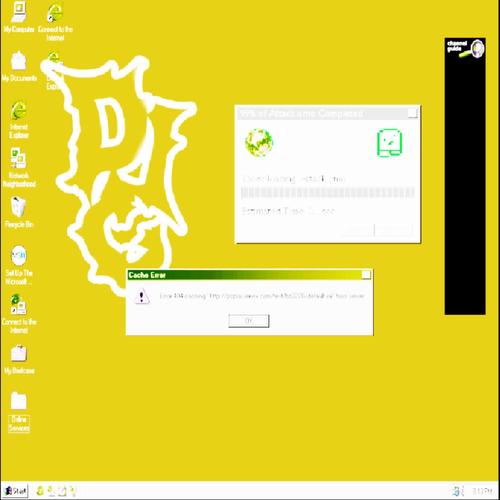Open the My Computer desktop icon
500x500 pixels.
pos(19,17)
